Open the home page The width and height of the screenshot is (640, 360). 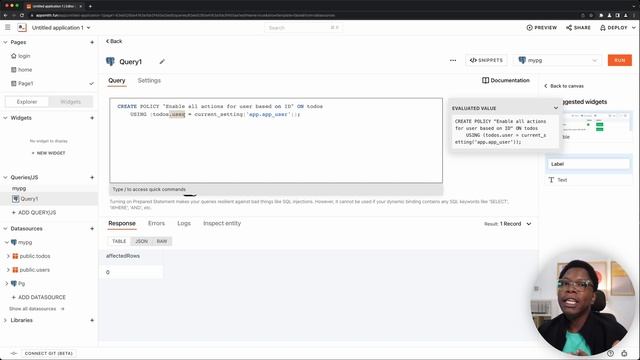[25, 70]
